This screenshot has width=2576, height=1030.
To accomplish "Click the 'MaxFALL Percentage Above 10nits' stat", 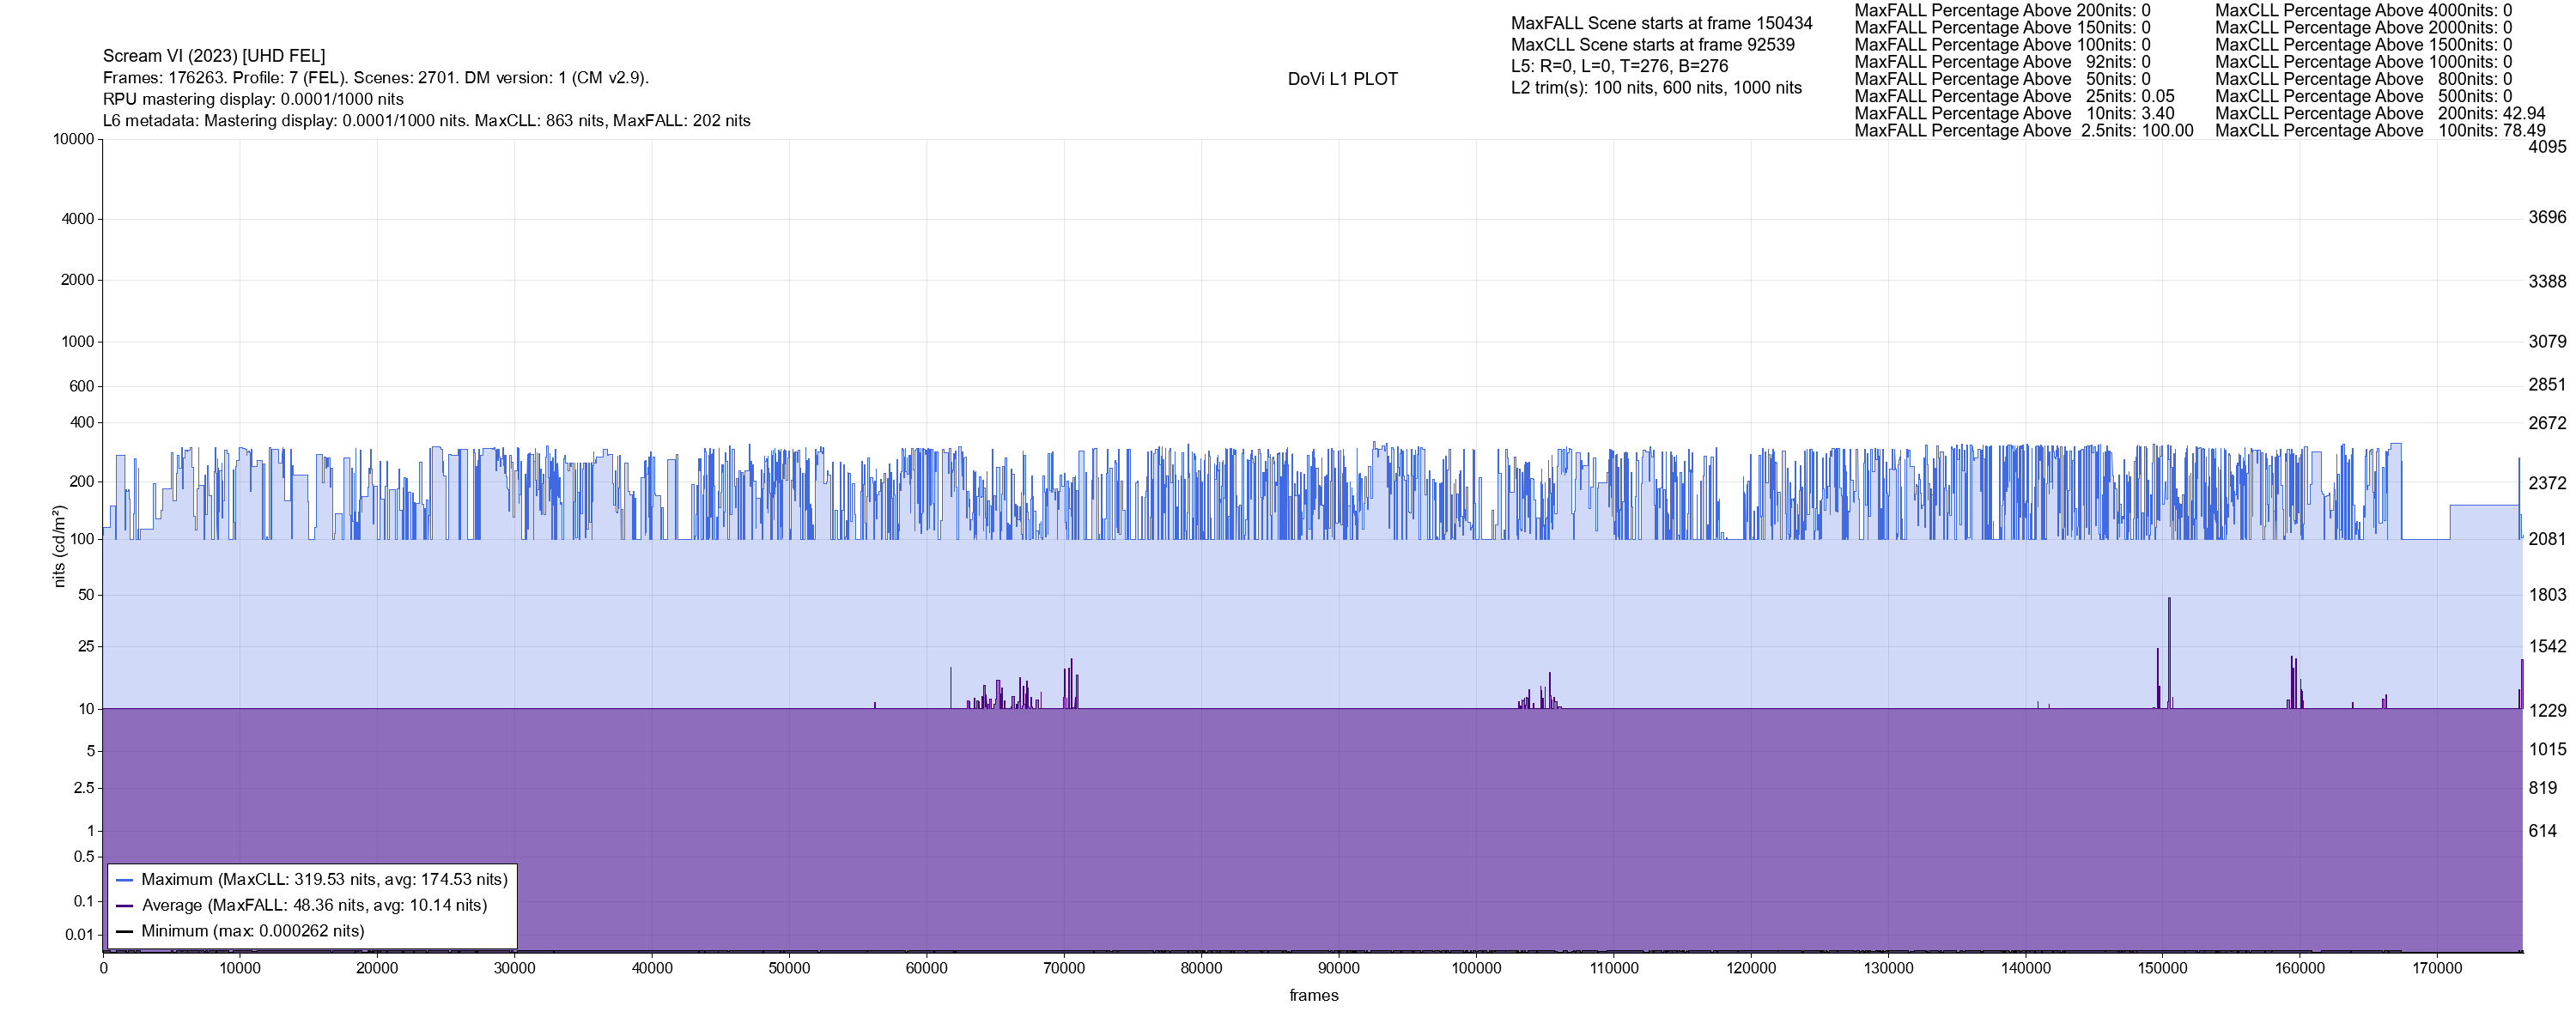I will [x=2014, y=114].
